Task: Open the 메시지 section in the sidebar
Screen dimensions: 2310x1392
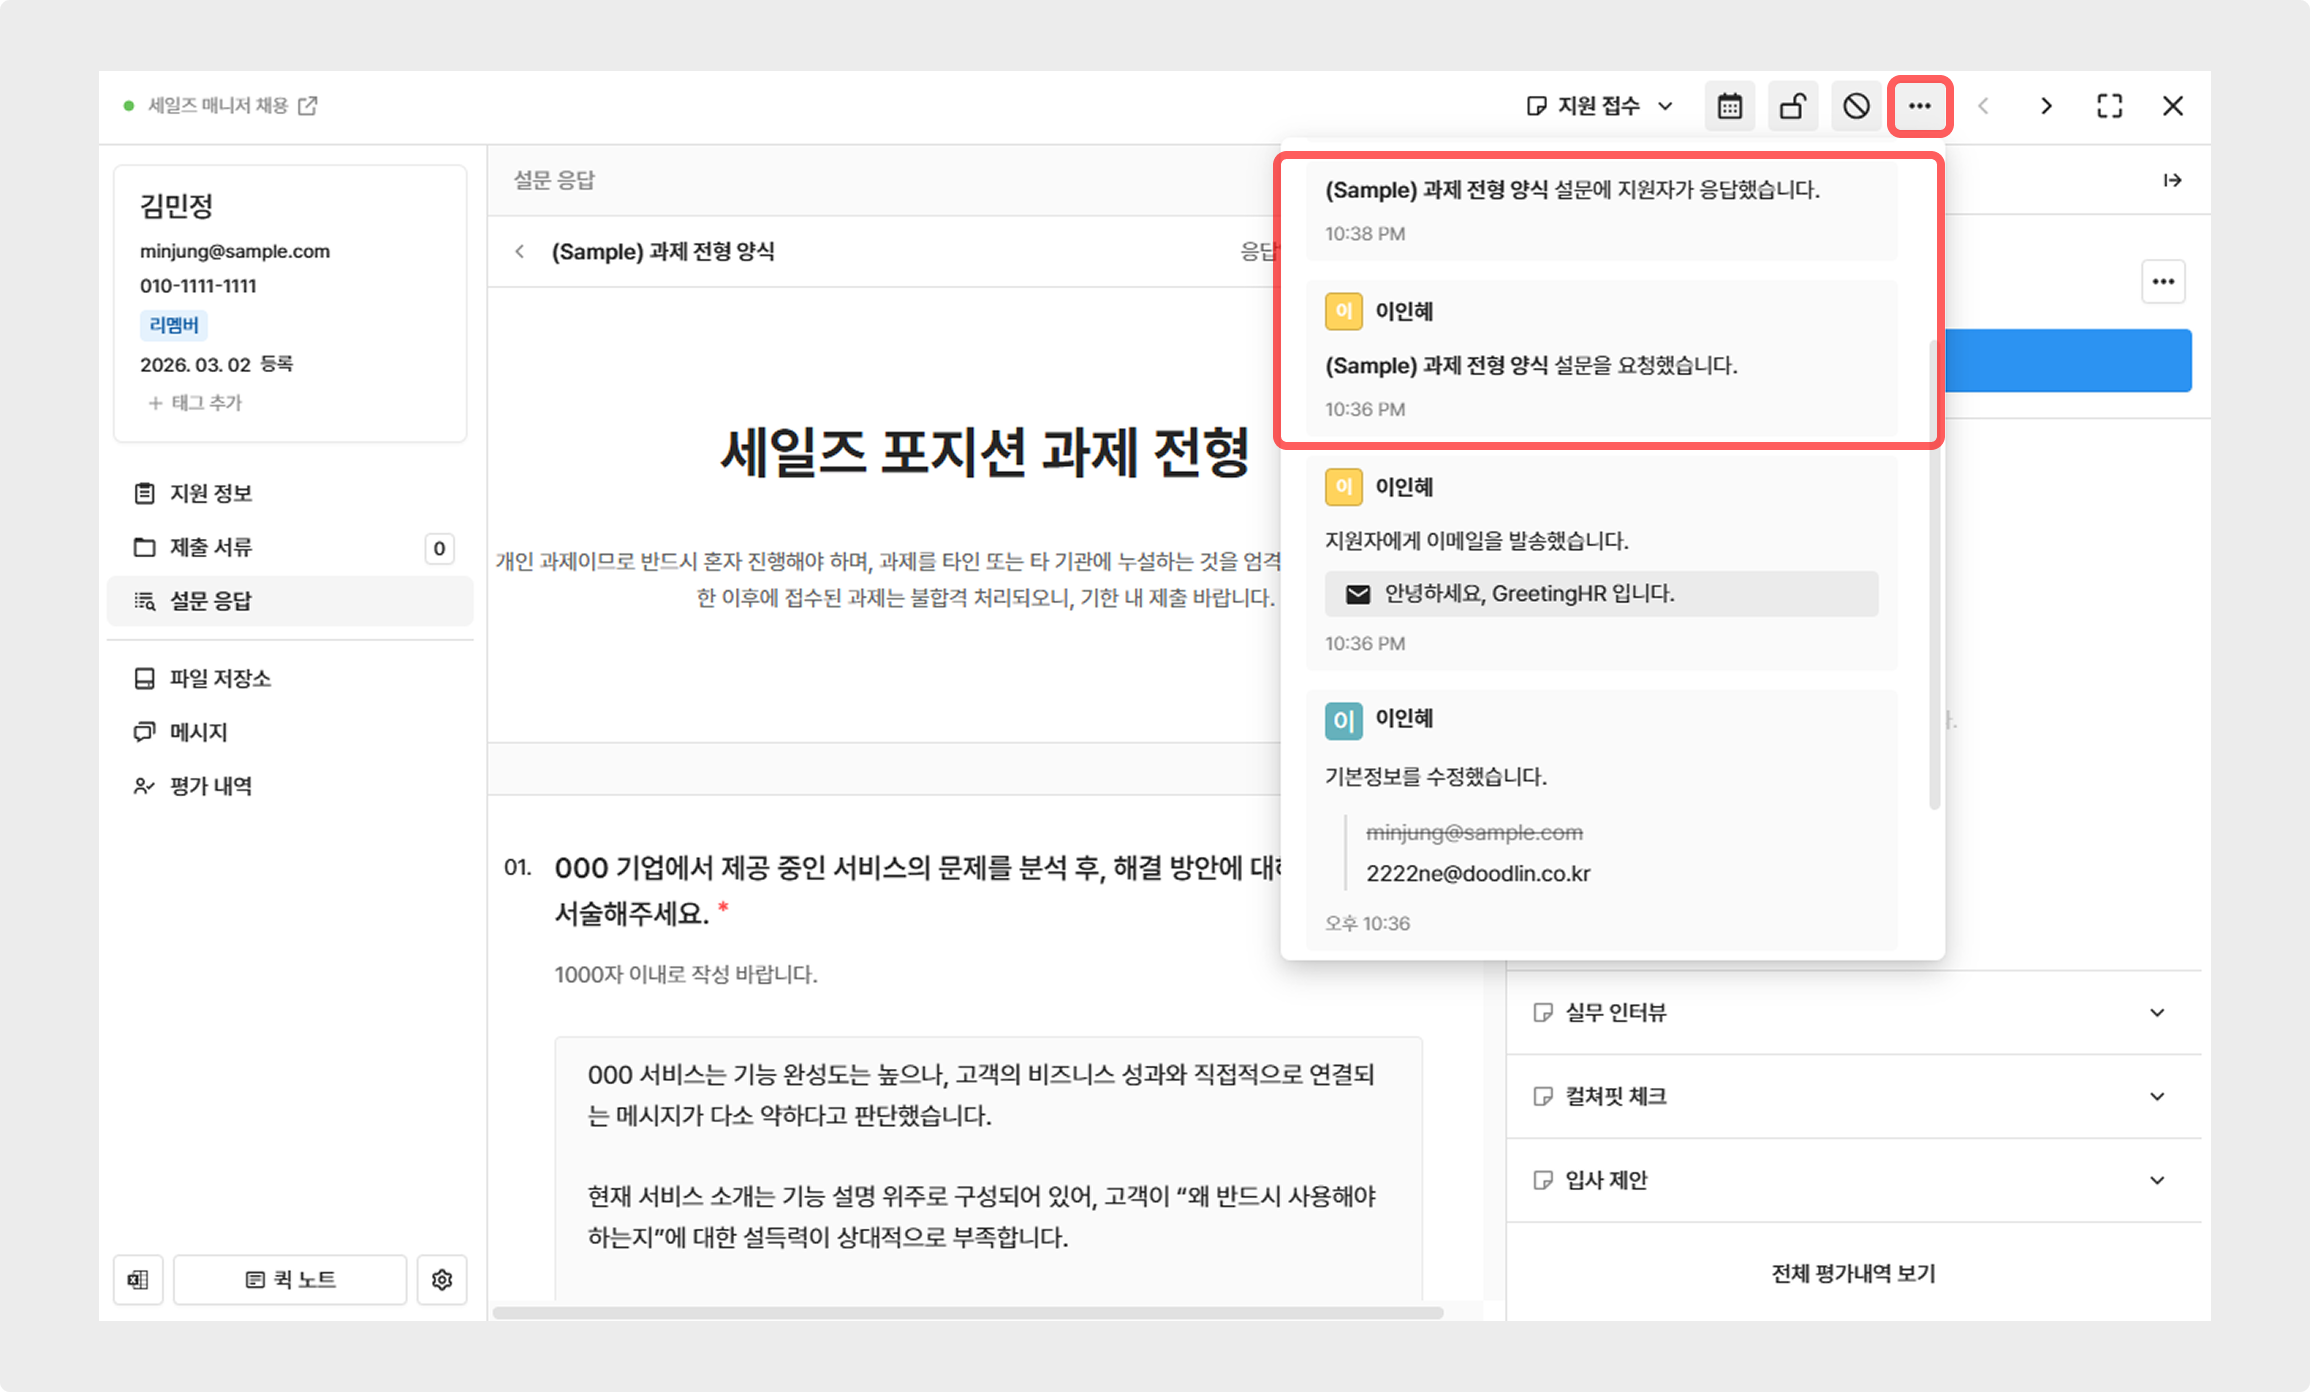Action: click(x=290, y=732)
